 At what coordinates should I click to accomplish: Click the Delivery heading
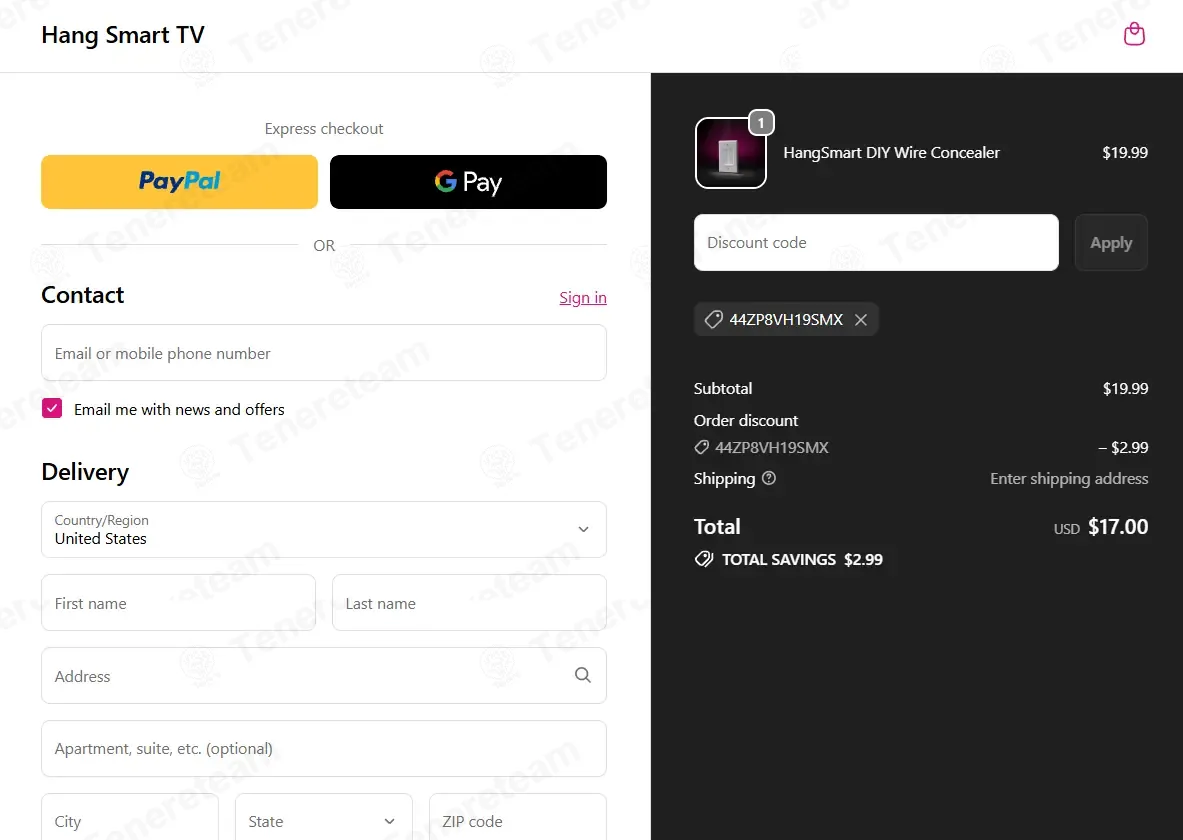[x=85, y=472]
